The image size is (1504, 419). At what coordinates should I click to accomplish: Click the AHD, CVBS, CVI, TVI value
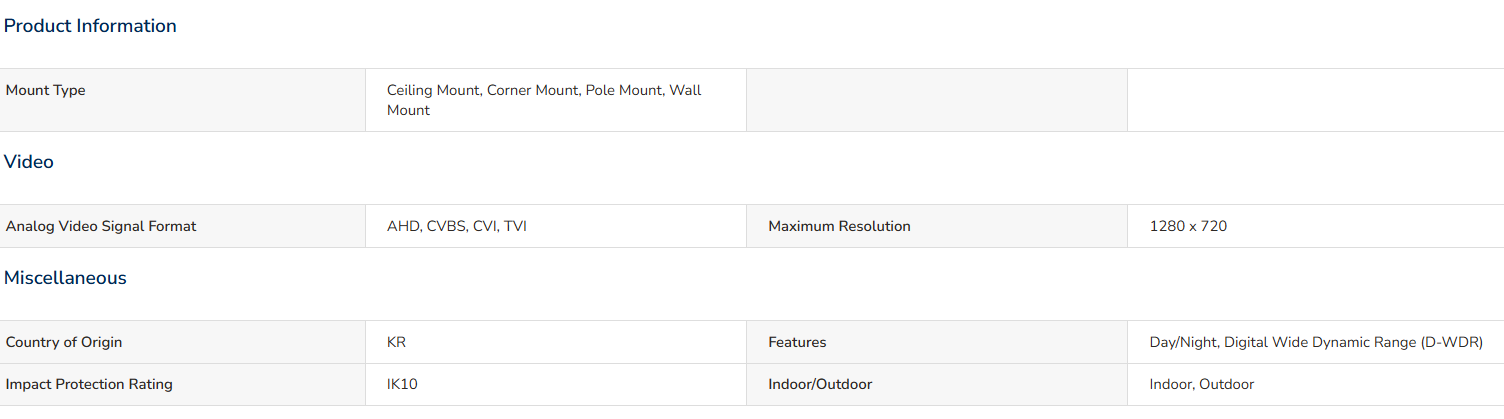(x=457, y=226)
